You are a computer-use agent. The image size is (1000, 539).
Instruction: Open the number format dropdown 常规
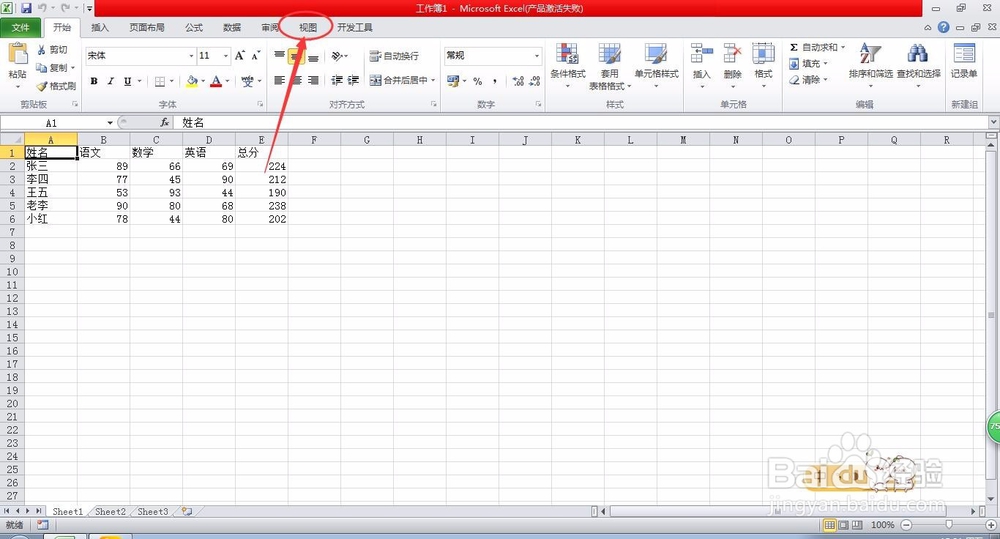click(x=536, y=56)
